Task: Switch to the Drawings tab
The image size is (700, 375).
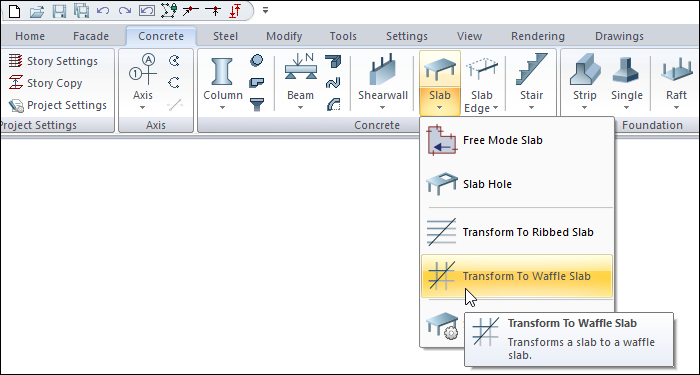Action: (x=619, y=36)
